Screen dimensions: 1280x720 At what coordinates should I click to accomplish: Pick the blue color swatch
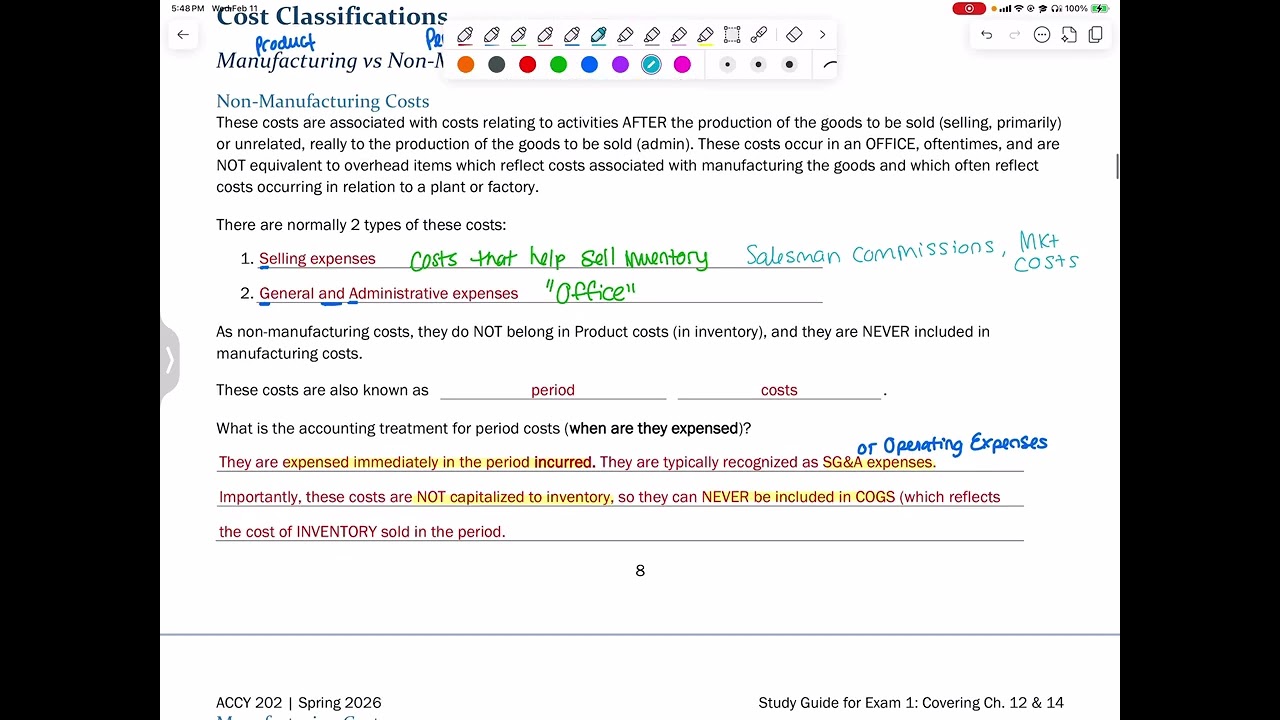[590, 65]
